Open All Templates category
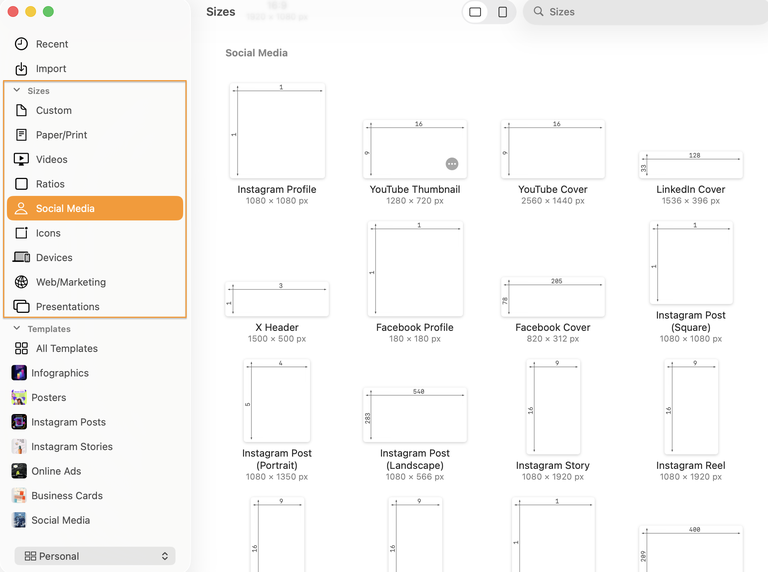Screen dimensions: 768x572 66,349
